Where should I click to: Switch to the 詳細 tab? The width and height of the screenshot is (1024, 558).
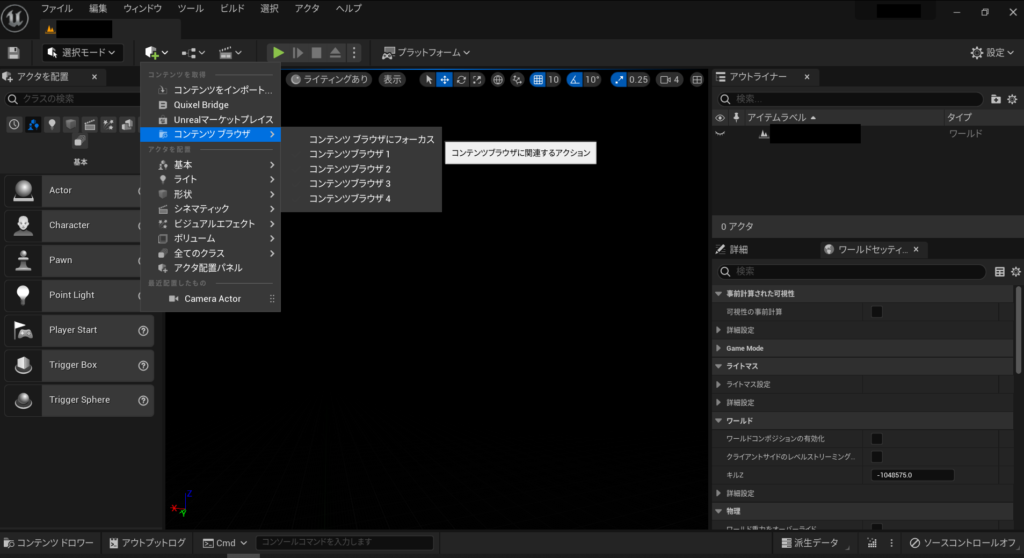pyautogui.click(x=737, y=249)
